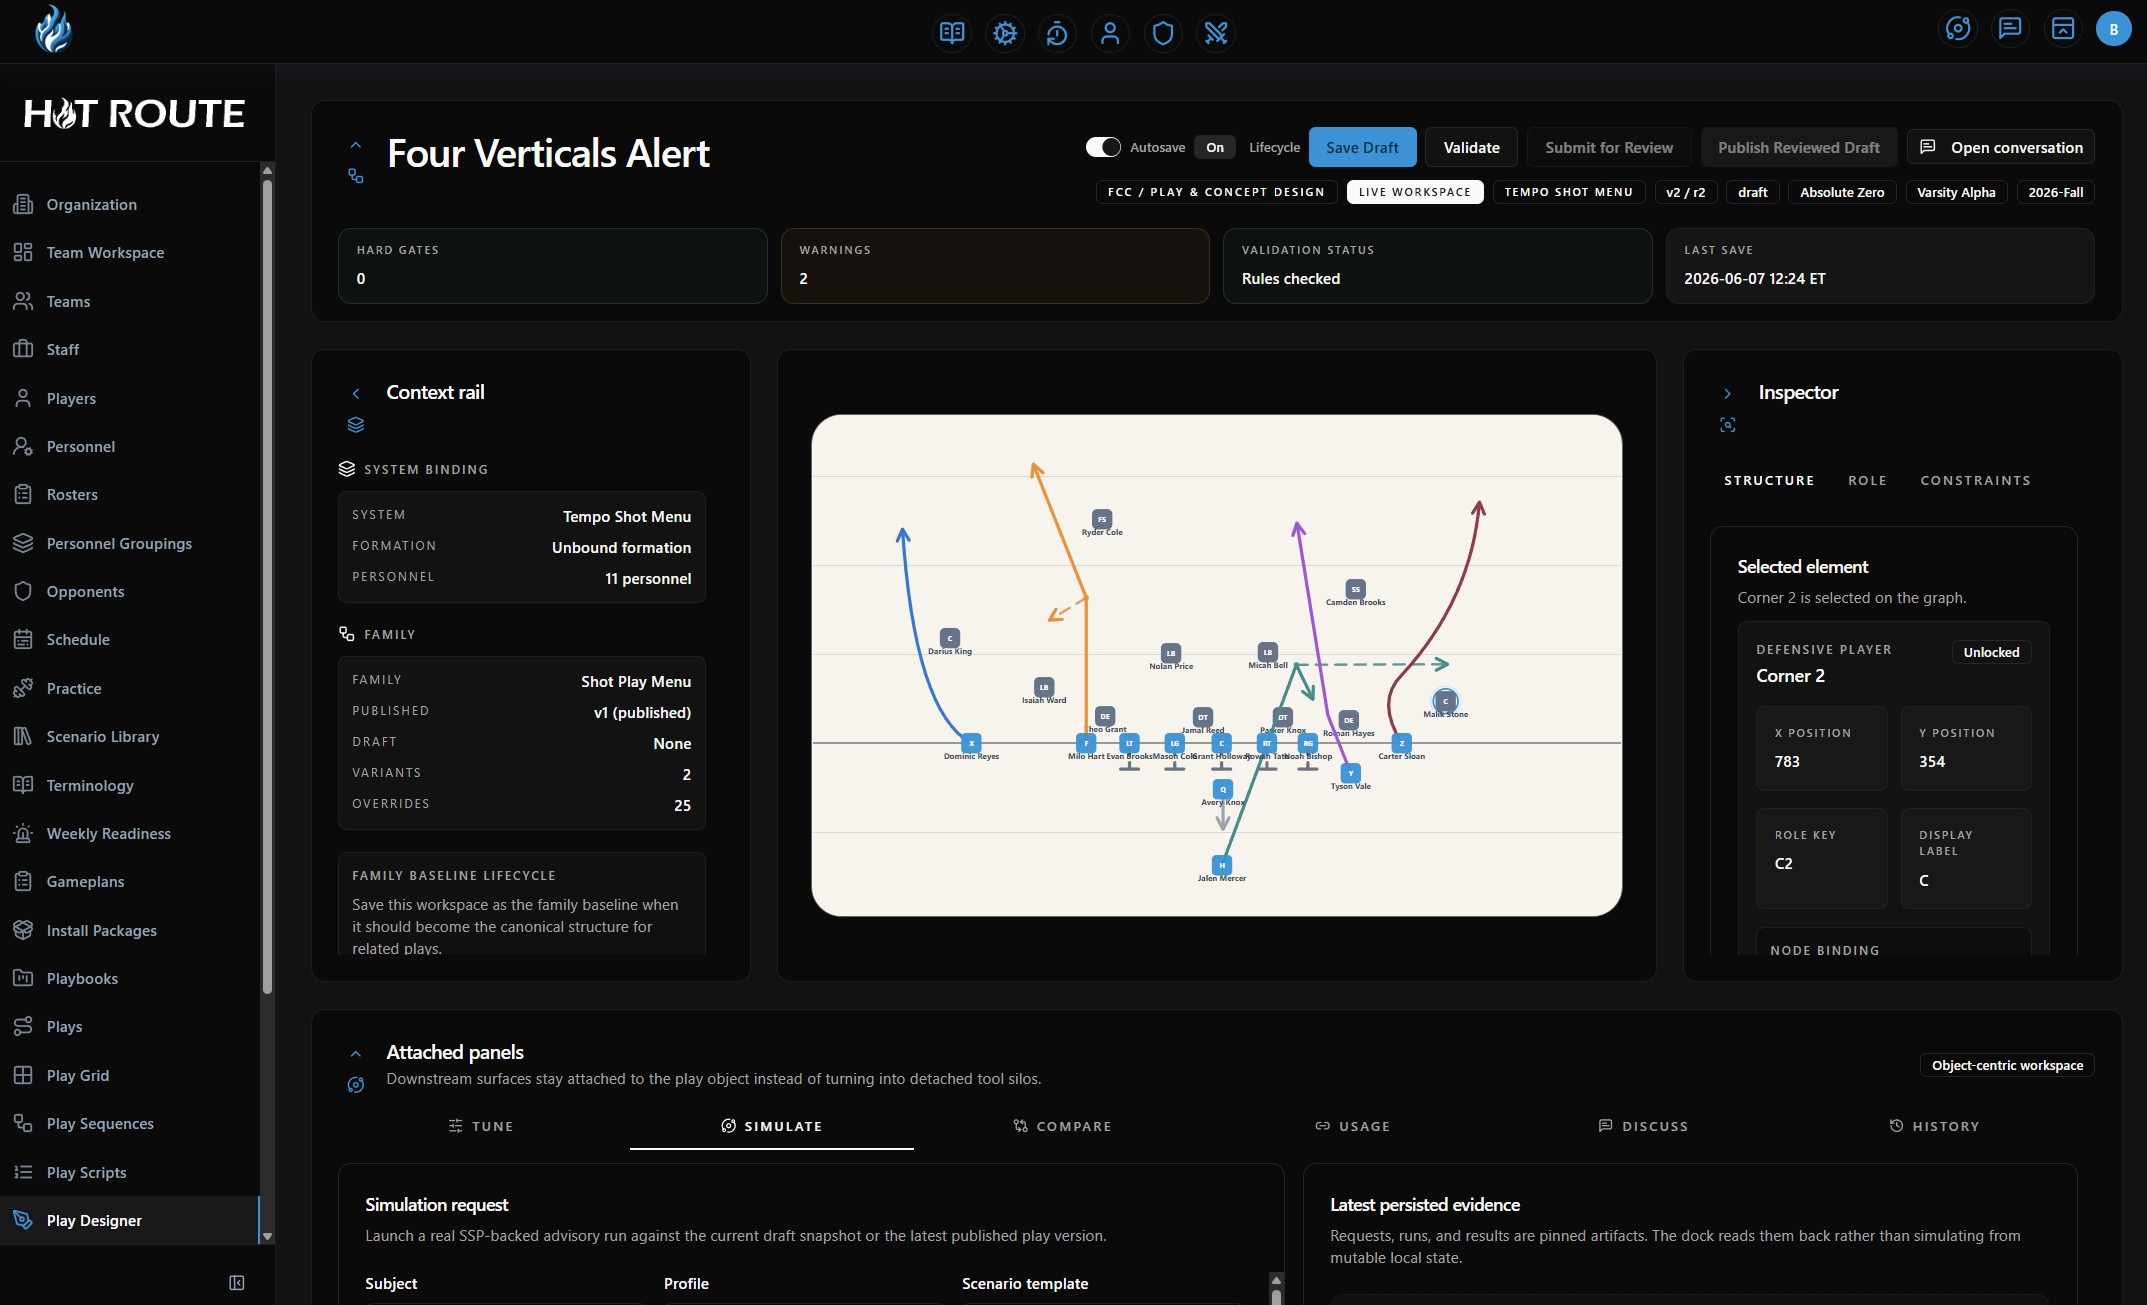2147x1305 pixels.
Task: Switch to the COMPARE tab
Action: pos(1062,1126)
